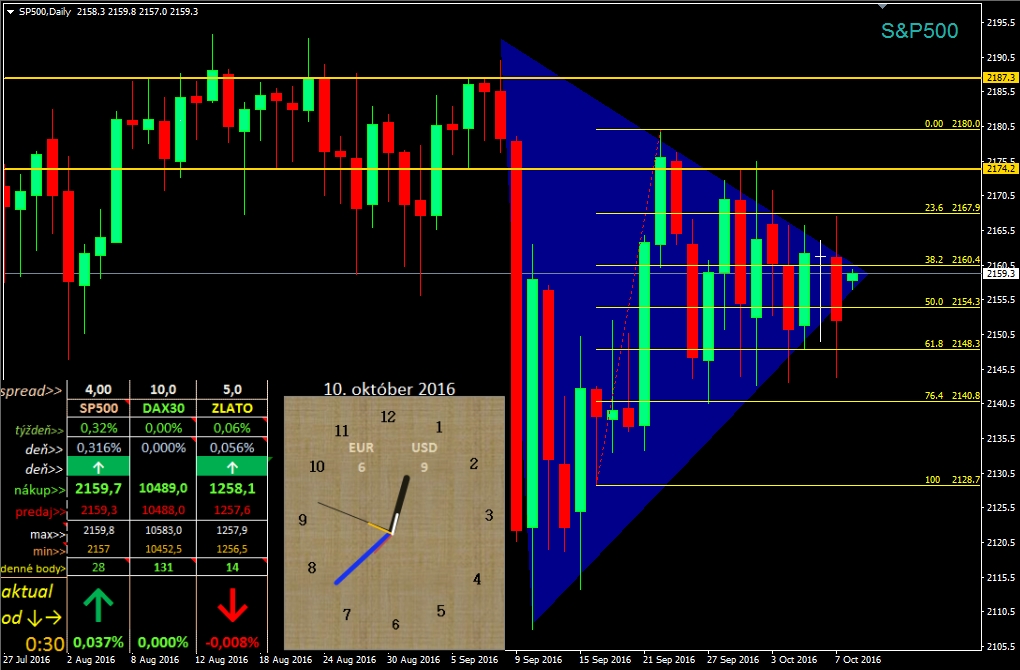Click the predaj price 10488,0
This screenshot has width=1020, height=670.
pos(163,510)
